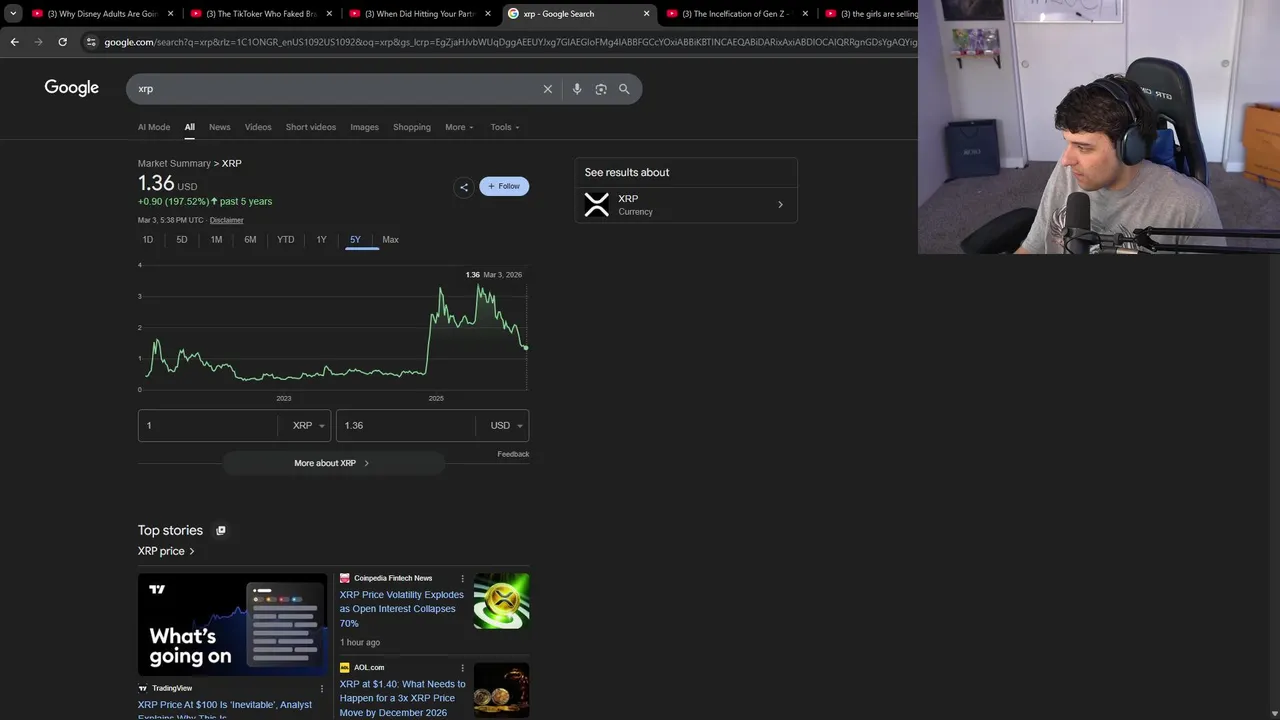Reload the page with the refresh icon
This screenshot has width=1280, height=720.
pyautogui.click(x=62, y=42)
